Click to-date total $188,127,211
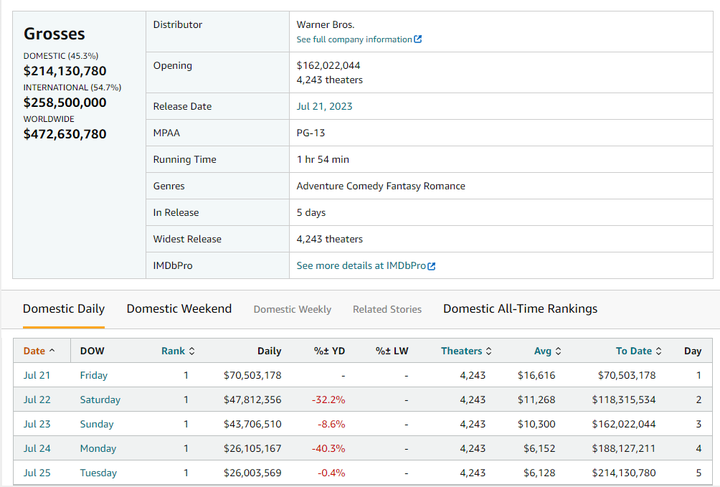 click(624, 448)
